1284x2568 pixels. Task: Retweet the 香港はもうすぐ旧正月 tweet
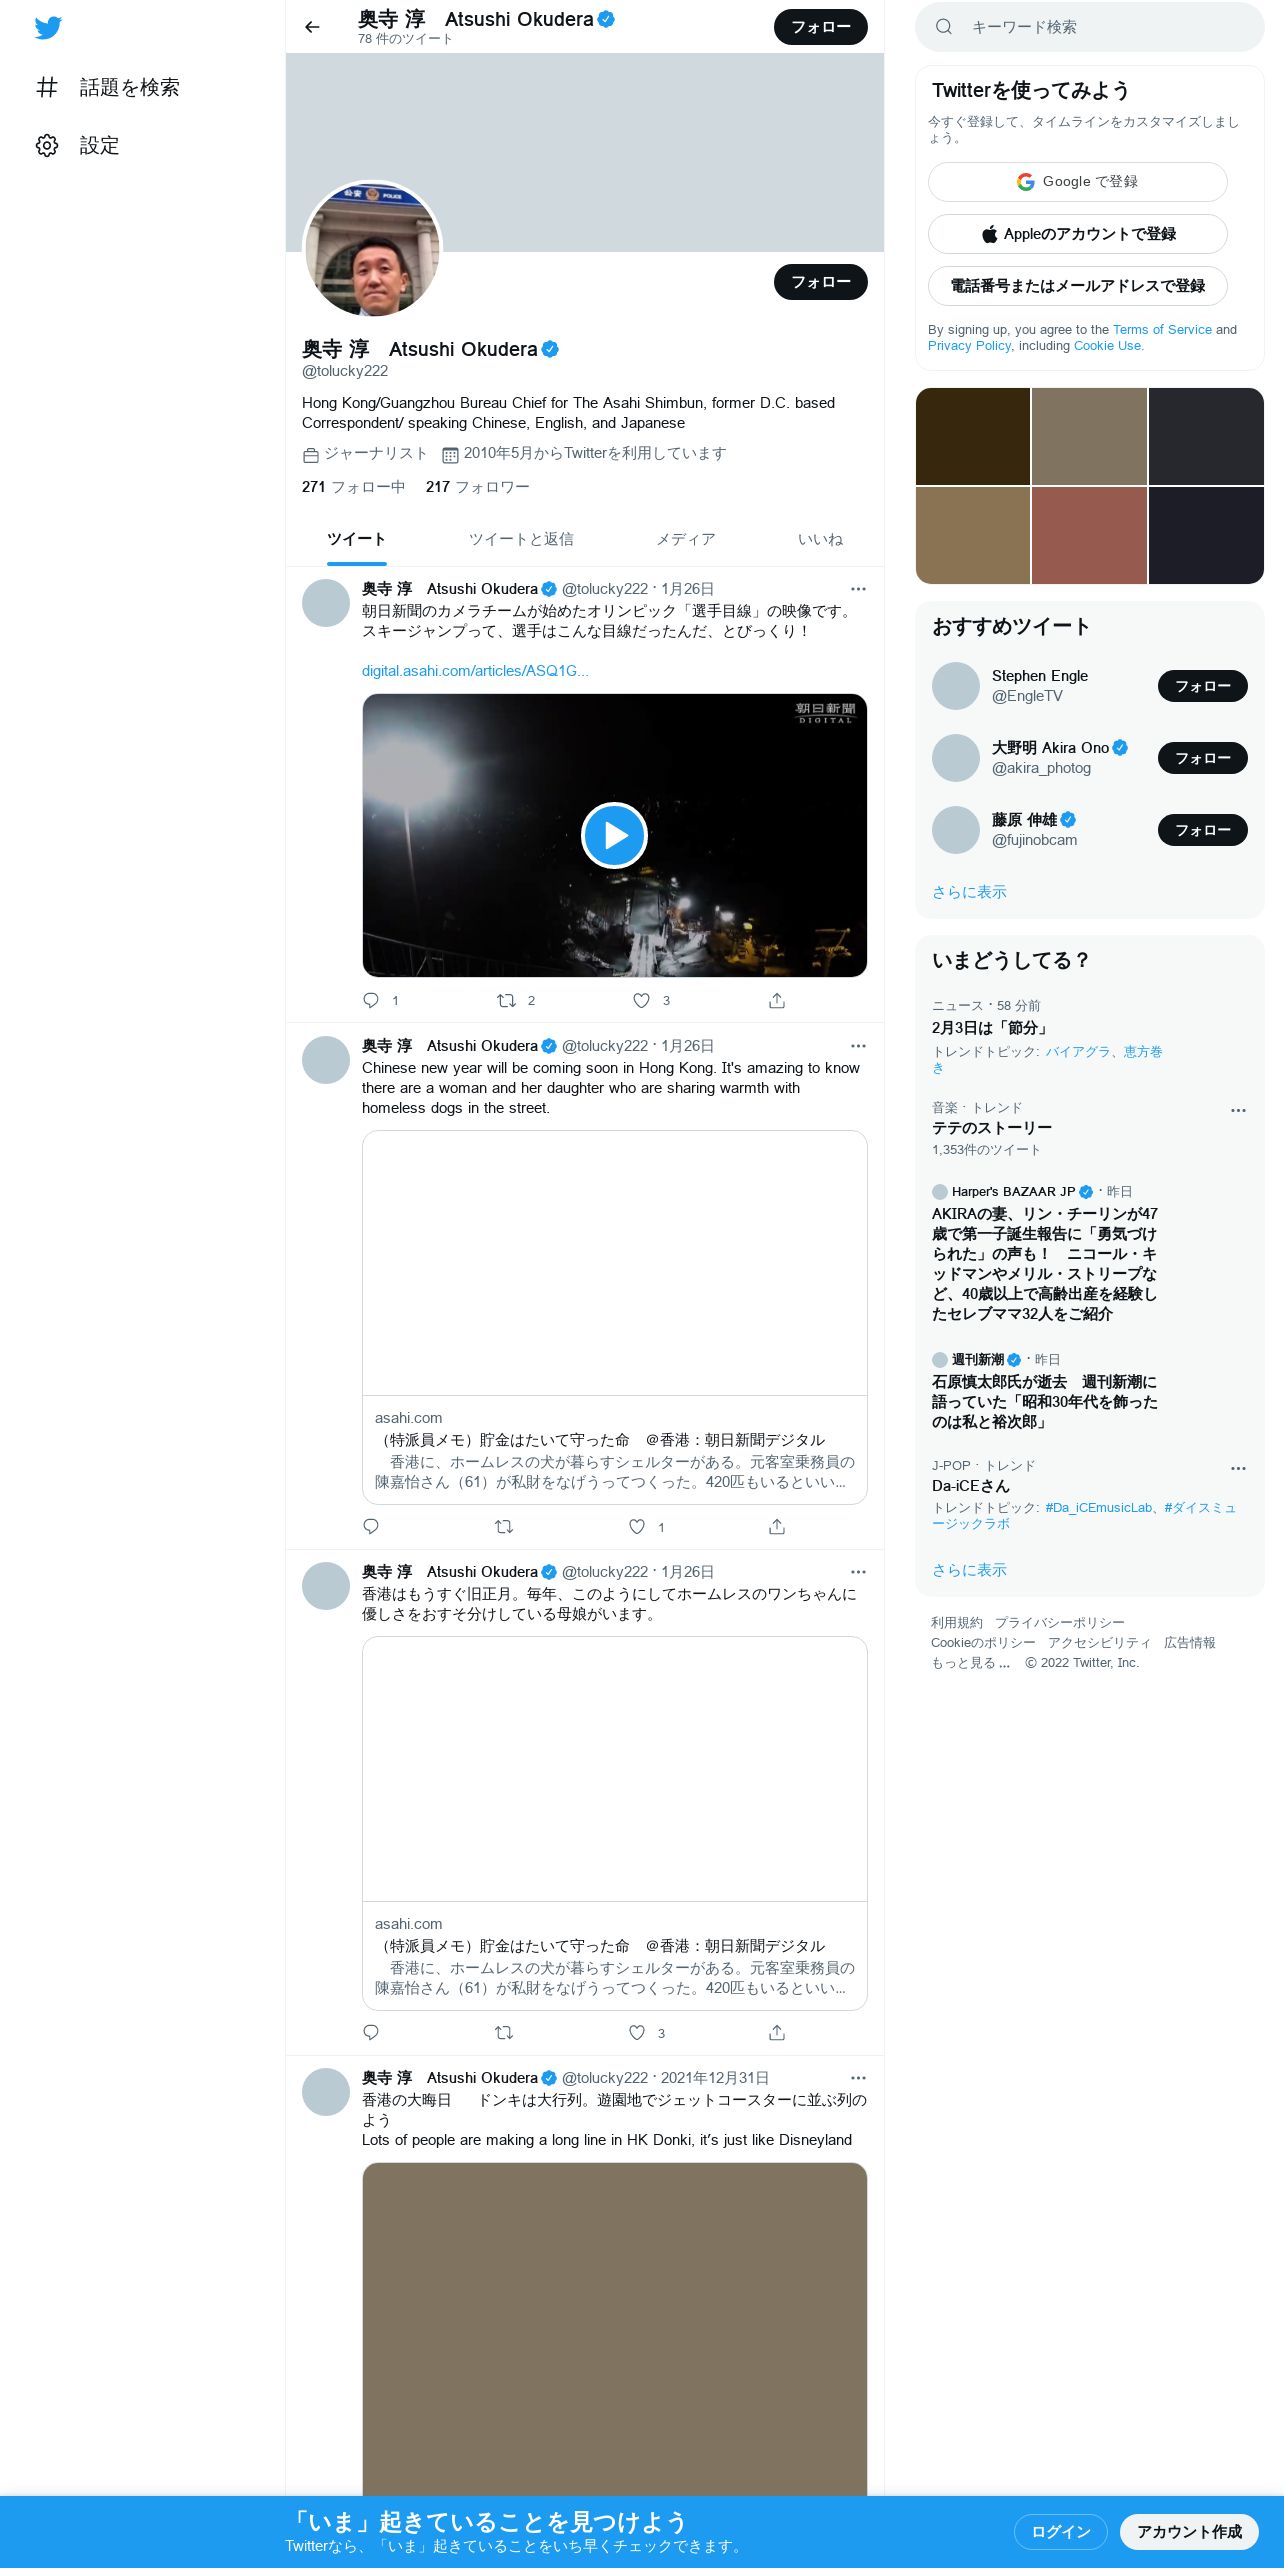(x=504, y=2032)
